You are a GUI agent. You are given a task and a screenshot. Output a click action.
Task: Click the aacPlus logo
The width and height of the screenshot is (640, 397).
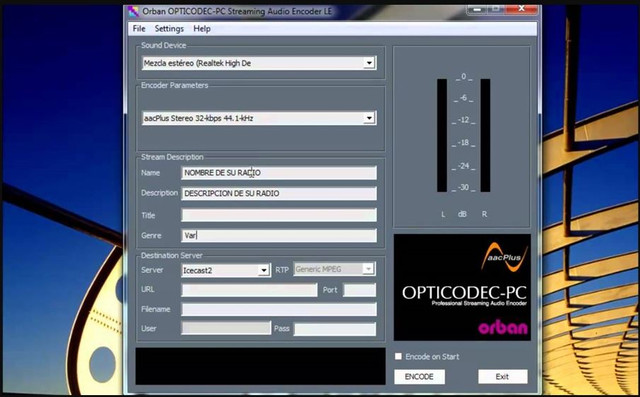(504, 257)
